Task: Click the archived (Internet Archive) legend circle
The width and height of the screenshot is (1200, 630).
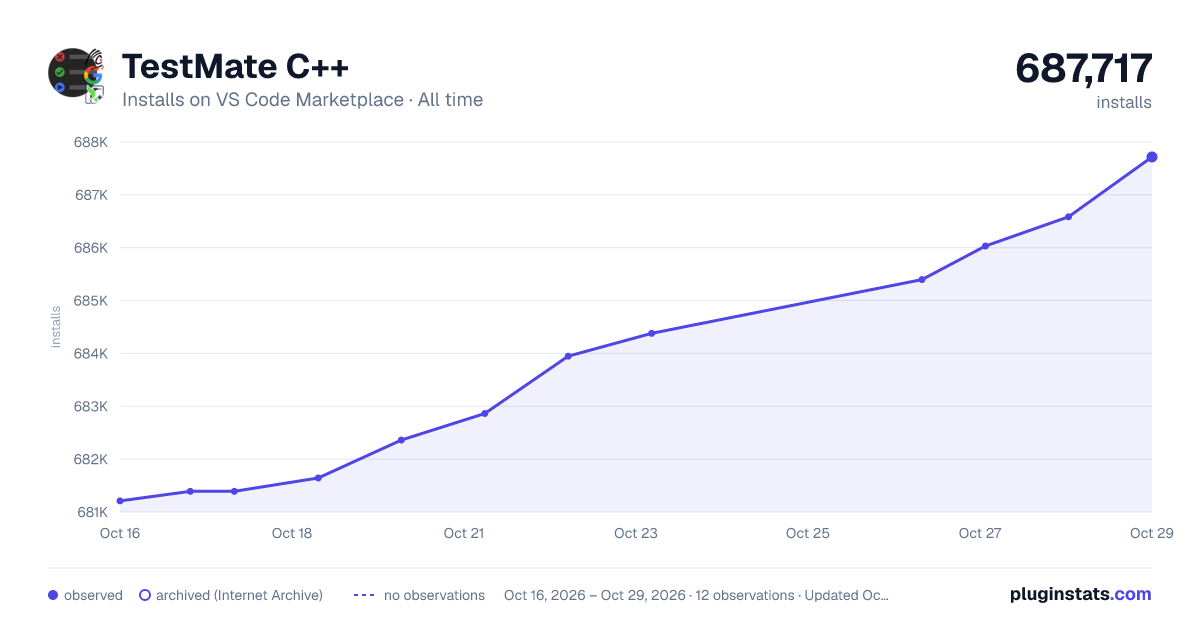Action: (145, 595)
